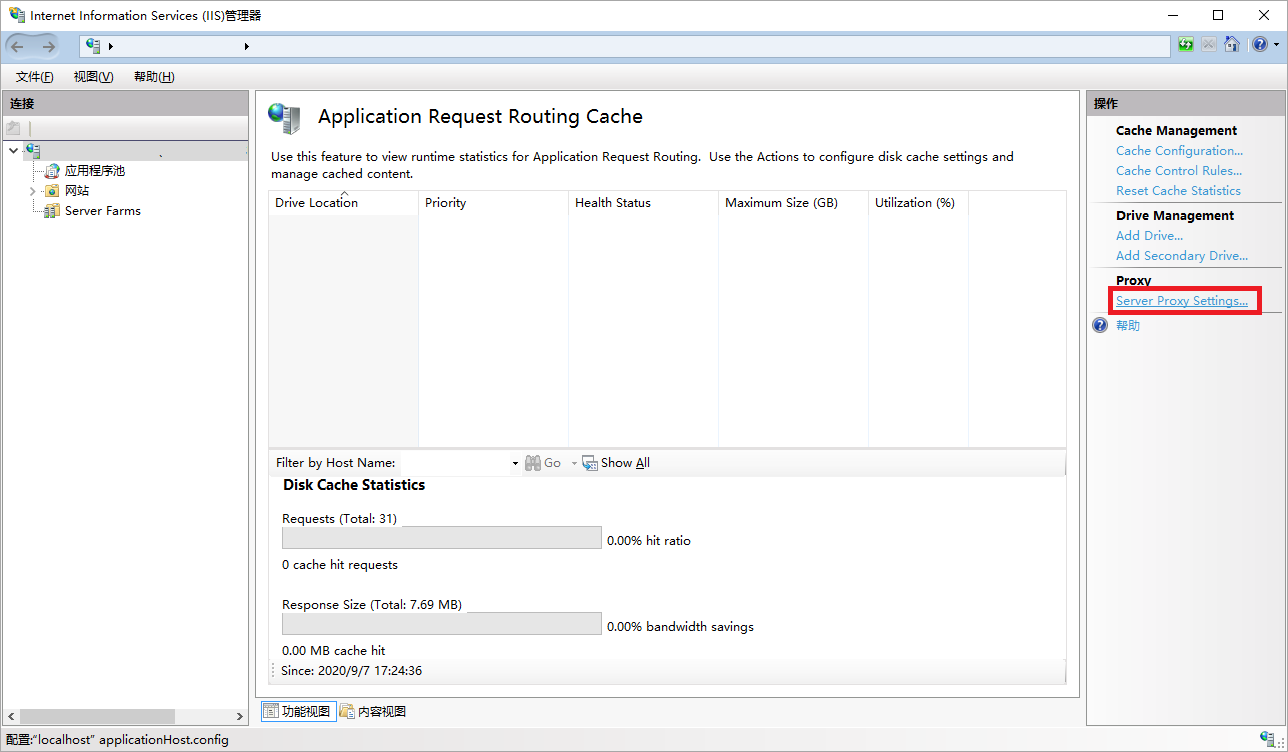This screenshot has width=1288, height=752.
Task: Click the connections pane horizontal scrollbar thumb
Action: (x=97, y=717)
